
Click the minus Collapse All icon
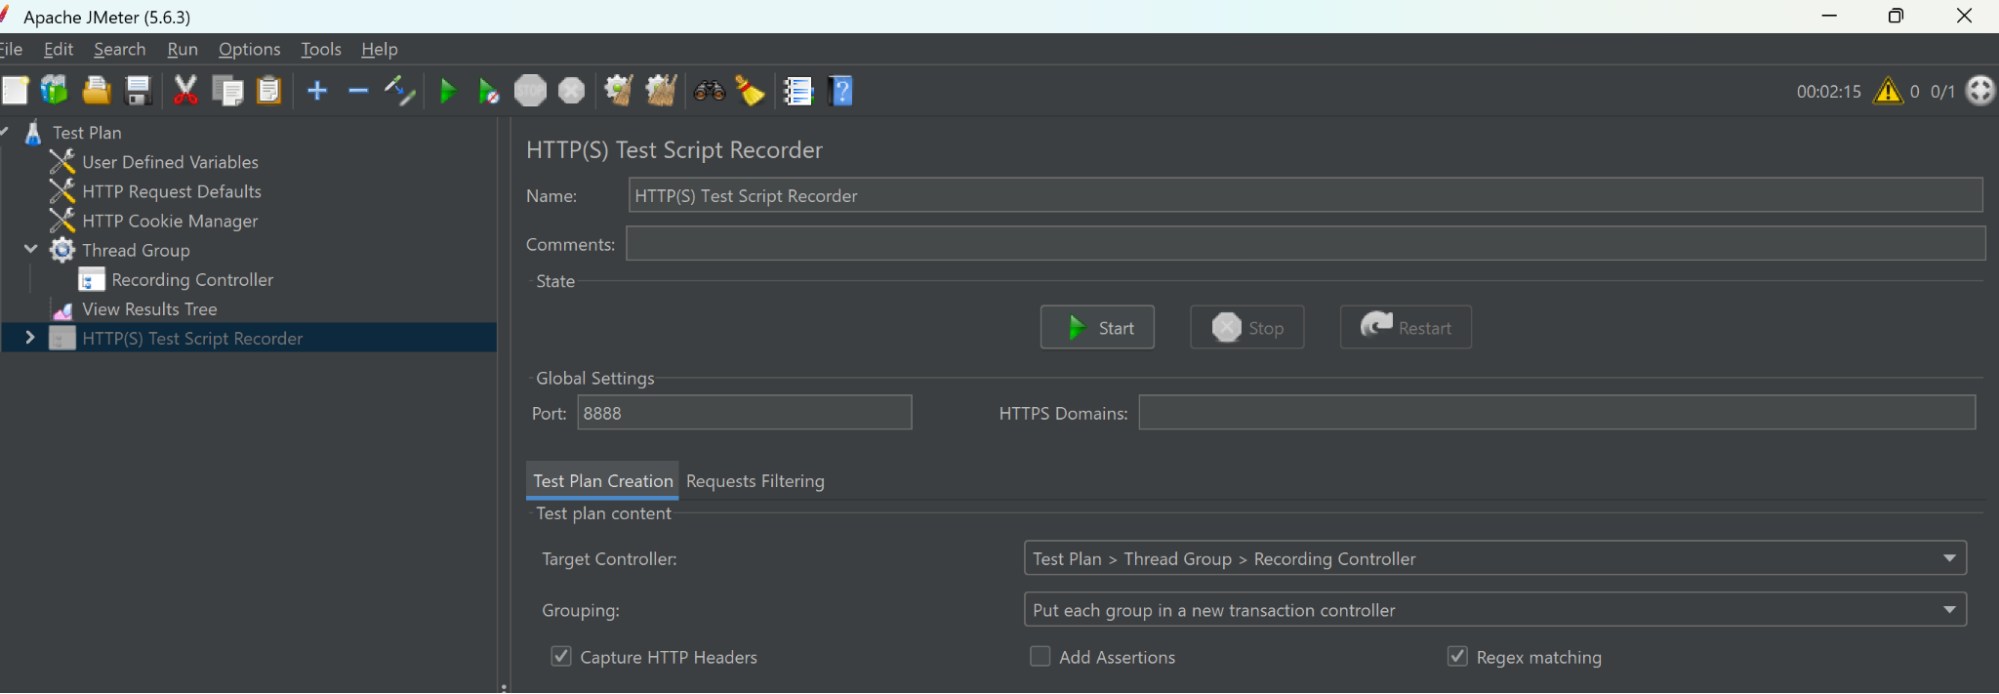(358, 91)
